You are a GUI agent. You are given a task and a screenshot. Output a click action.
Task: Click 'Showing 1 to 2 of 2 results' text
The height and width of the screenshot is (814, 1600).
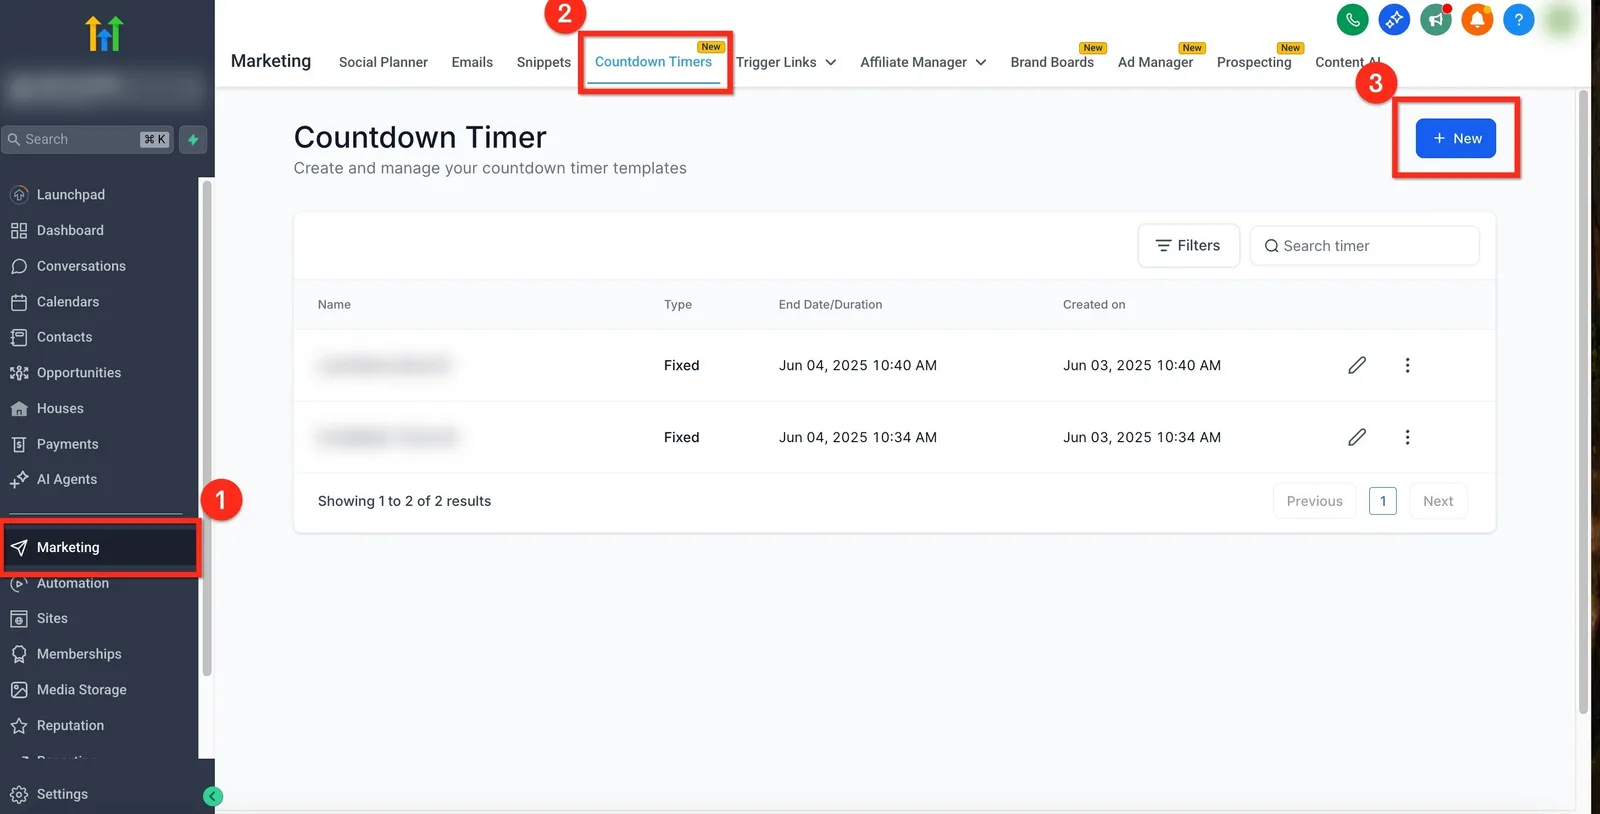[404, 501]
